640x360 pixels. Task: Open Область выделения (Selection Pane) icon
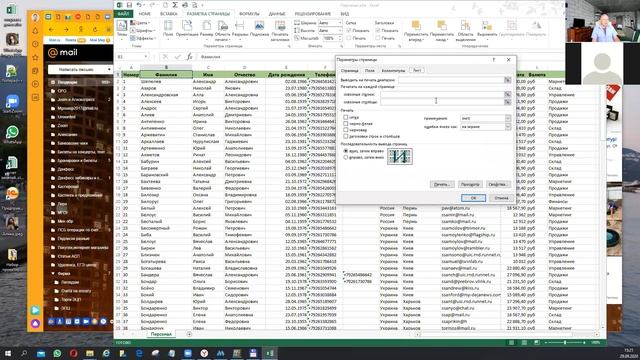click(466, 31)
